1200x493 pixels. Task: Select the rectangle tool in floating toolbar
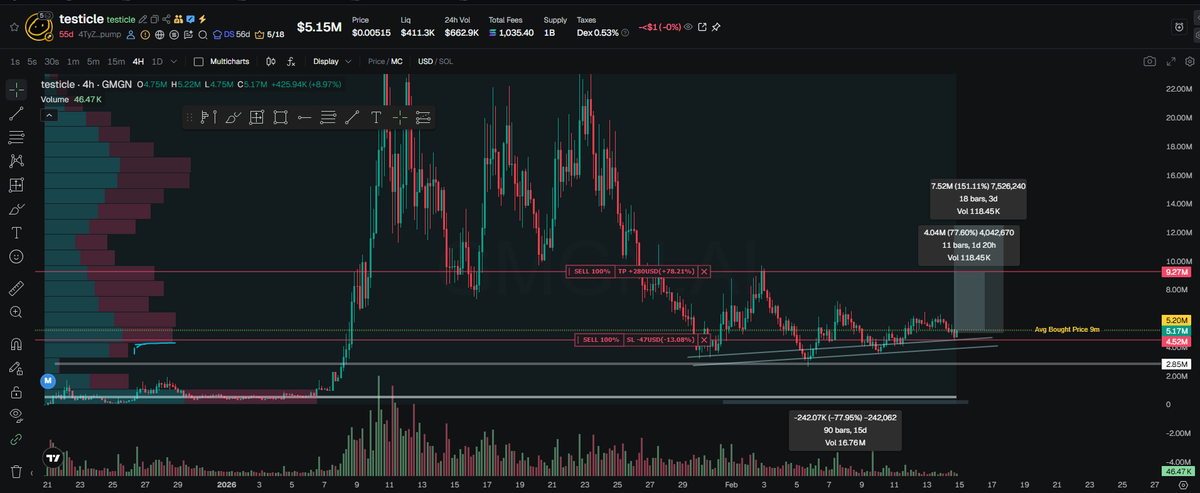click(x=280, y=118)
